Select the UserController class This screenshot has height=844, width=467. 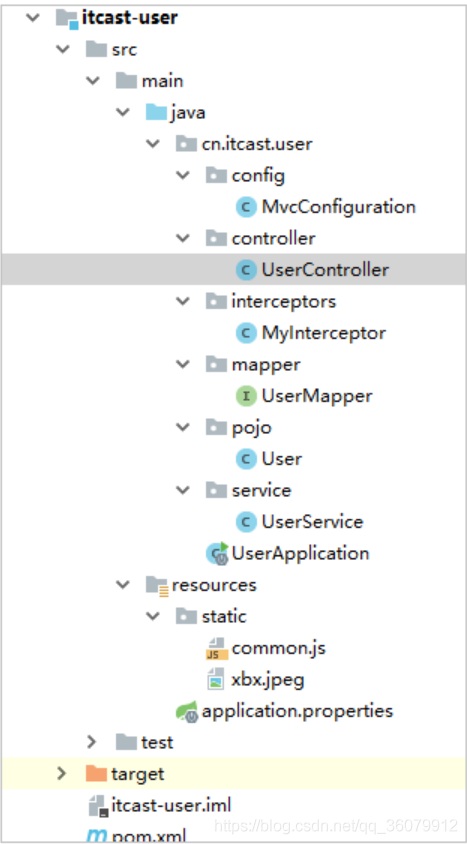point(325,270)
